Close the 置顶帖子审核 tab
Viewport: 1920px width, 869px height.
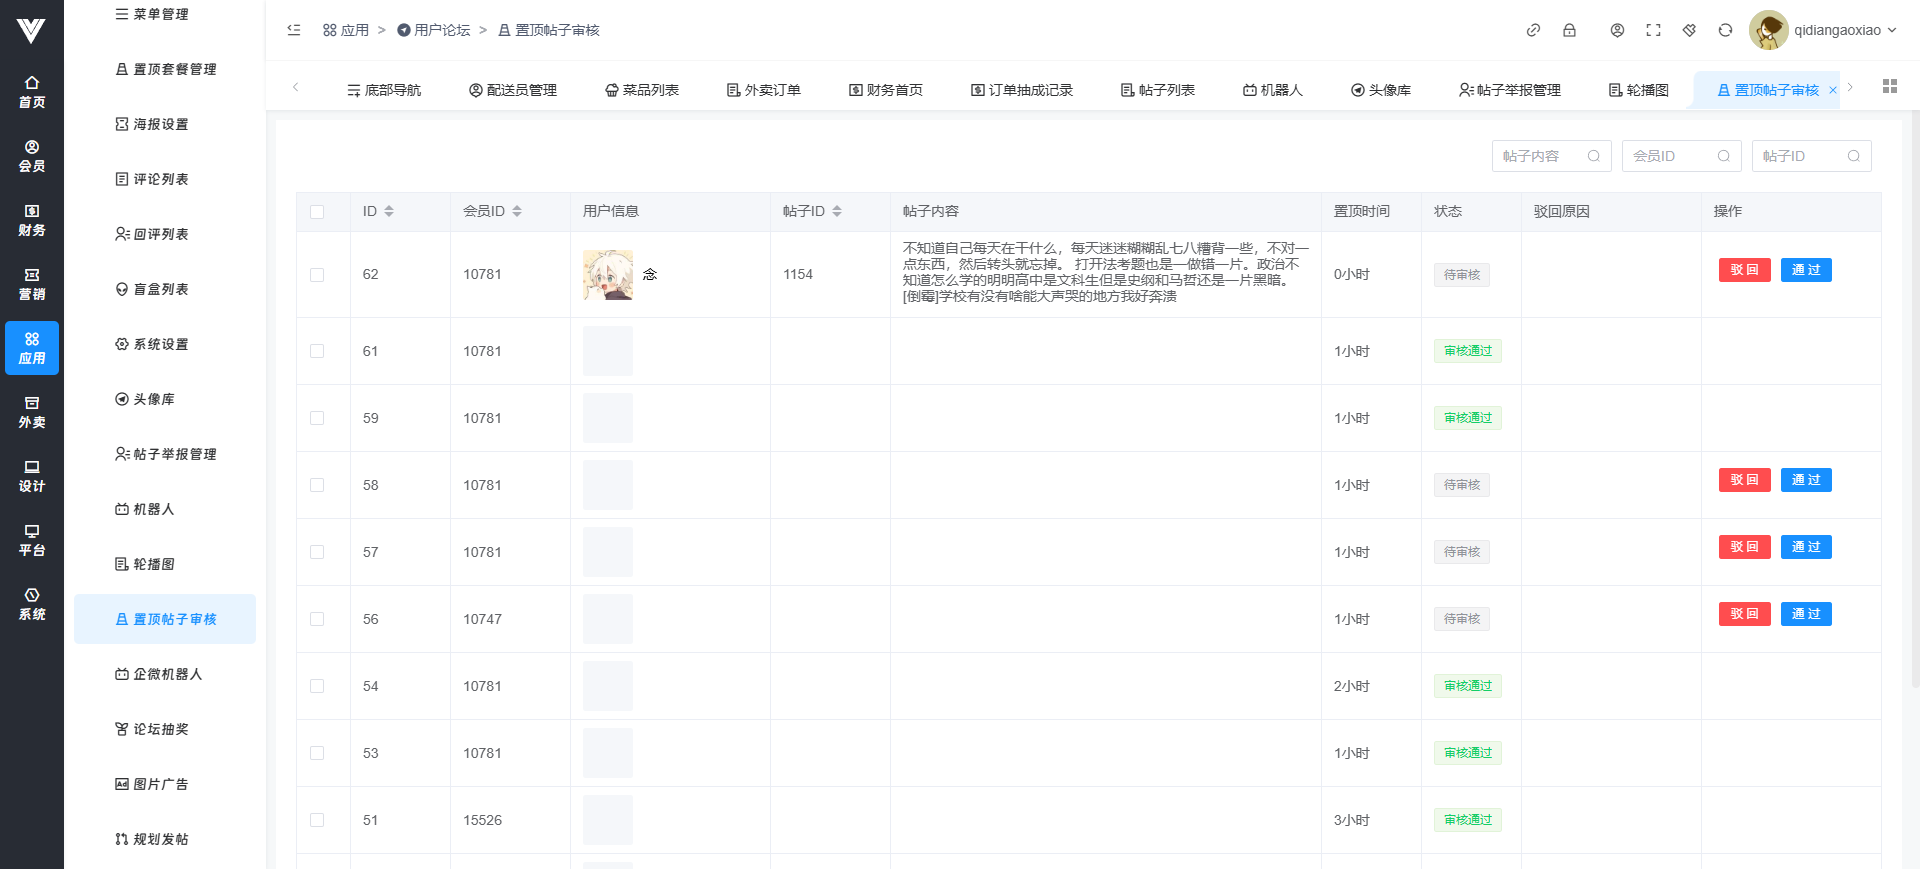coord(1832,90)
